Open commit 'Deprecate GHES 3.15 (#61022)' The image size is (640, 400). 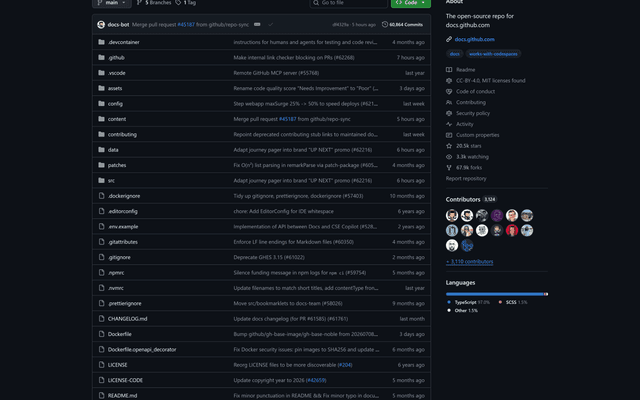click(269, 257)
